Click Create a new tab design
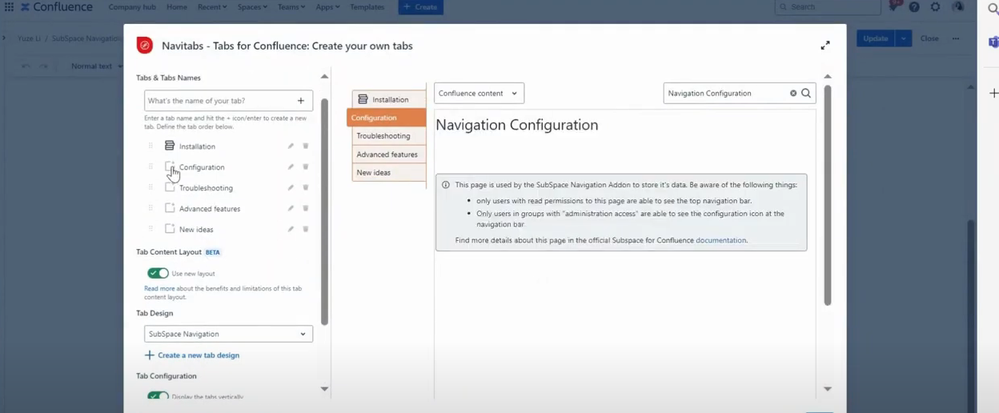The width and height of the screenshot is (999, 413). pos(192,355)
